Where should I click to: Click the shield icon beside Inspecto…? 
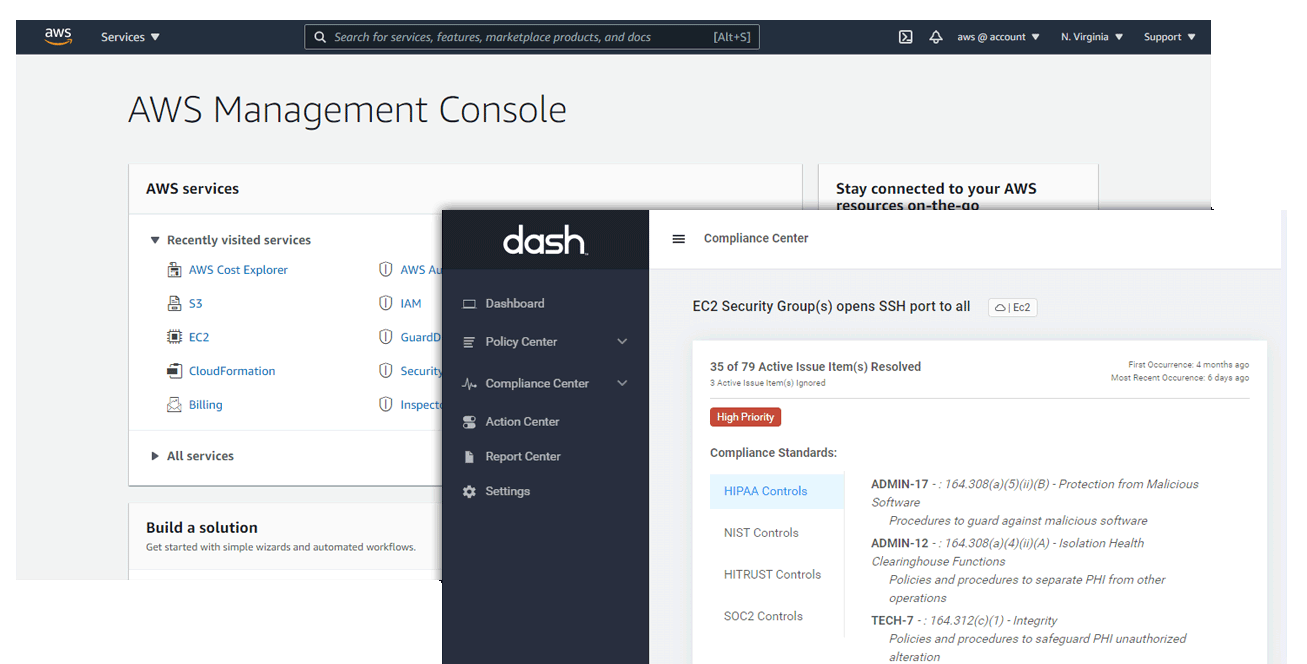click(x=385, y=405)
